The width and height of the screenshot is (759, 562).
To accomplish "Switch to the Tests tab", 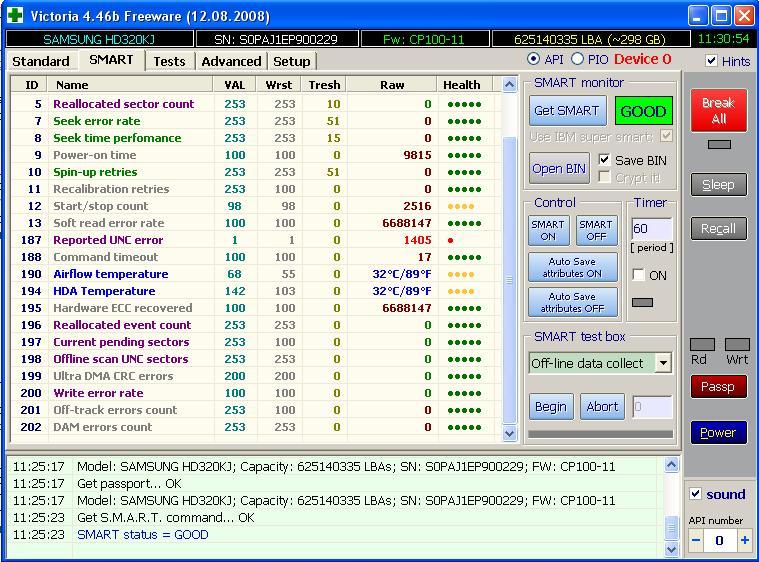I will tap(169, 61).
